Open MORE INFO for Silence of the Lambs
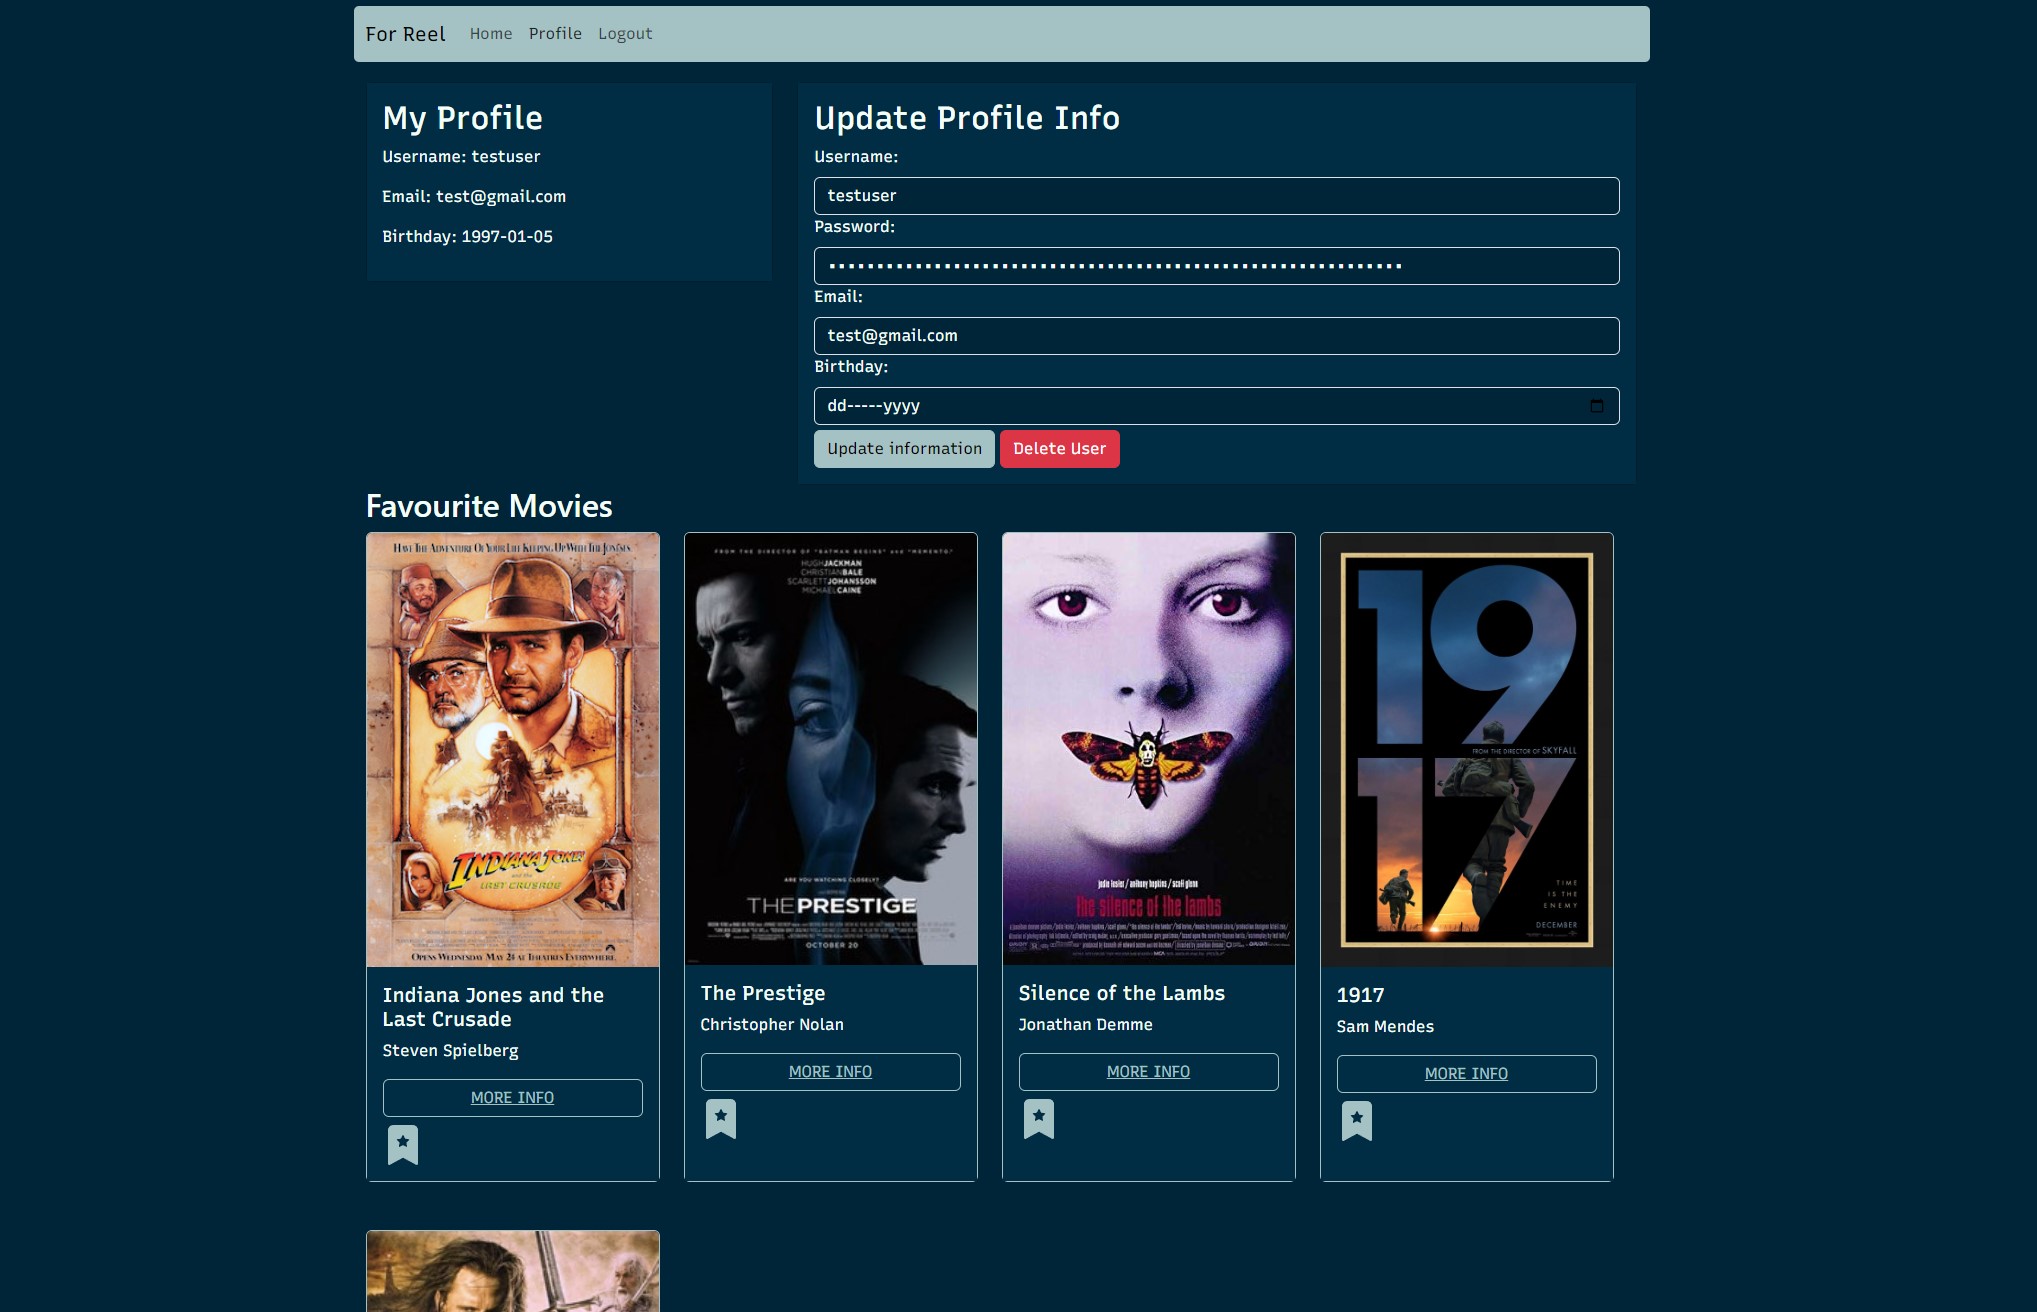 click(1148, 1072)
